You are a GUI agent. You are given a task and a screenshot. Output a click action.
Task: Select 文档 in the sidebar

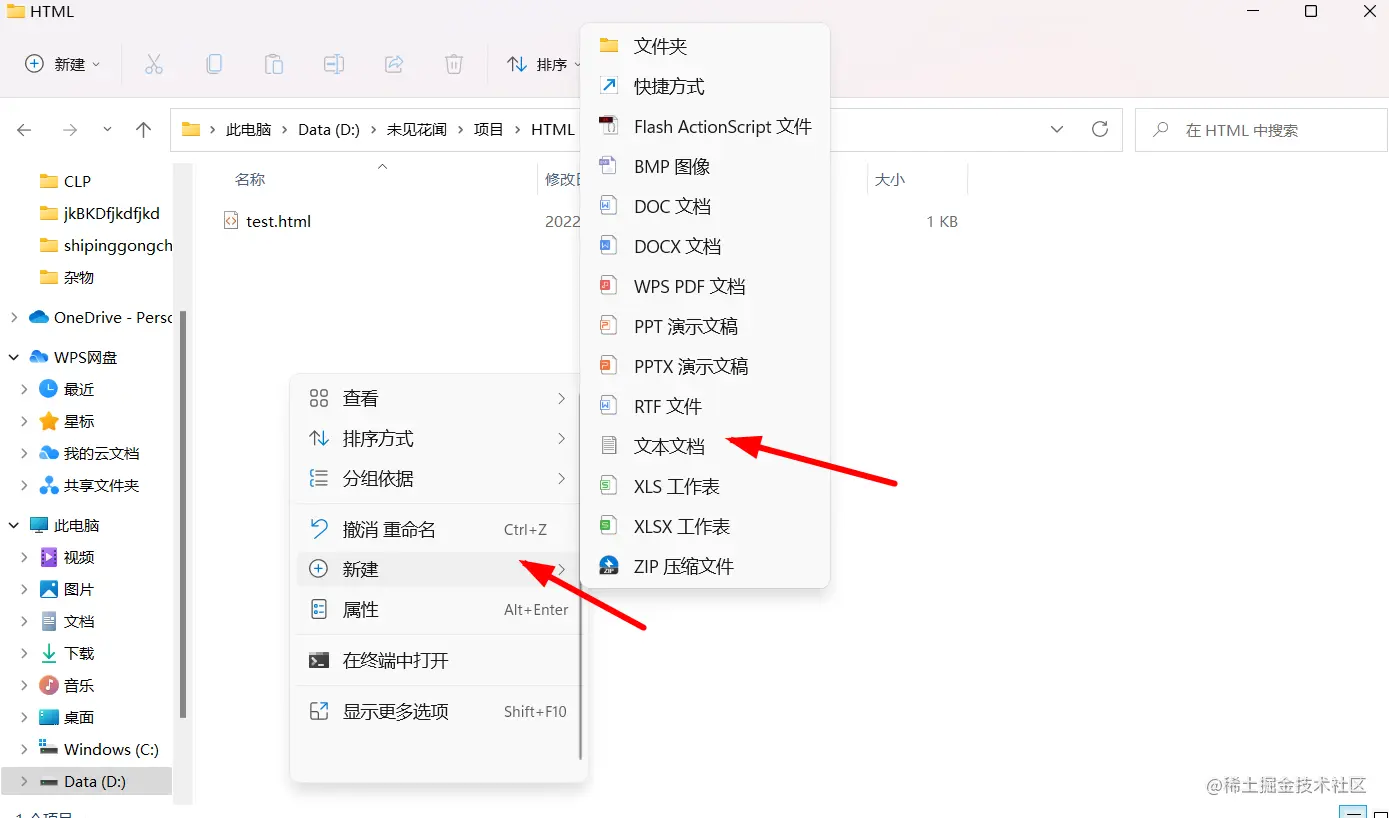click(67, 621)
